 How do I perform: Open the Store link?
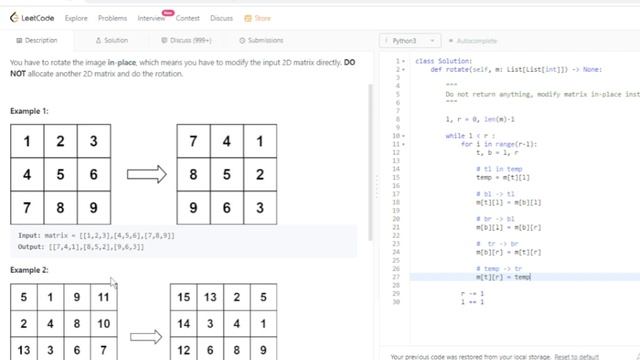coord(262,18)
